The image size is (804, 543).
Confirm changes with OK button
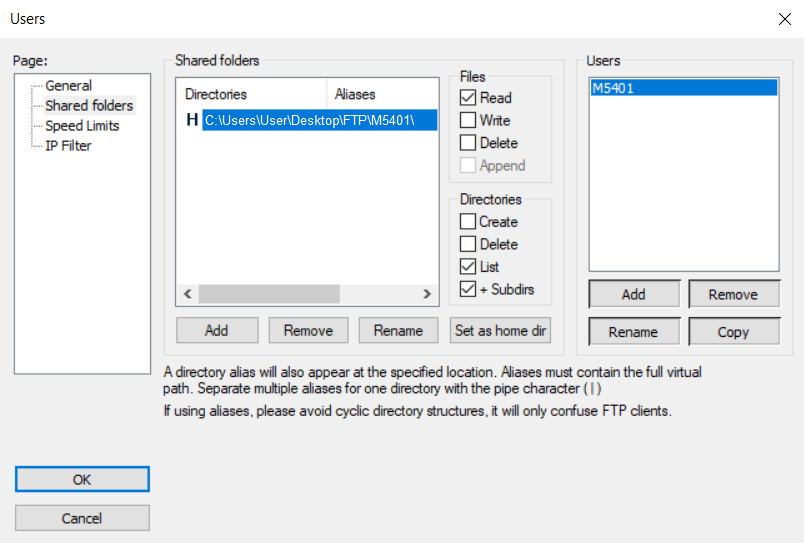82,480
